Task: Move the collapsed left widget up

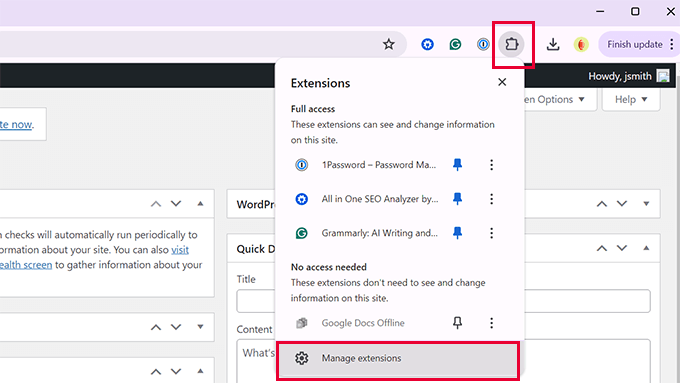Action: [156, 327]
